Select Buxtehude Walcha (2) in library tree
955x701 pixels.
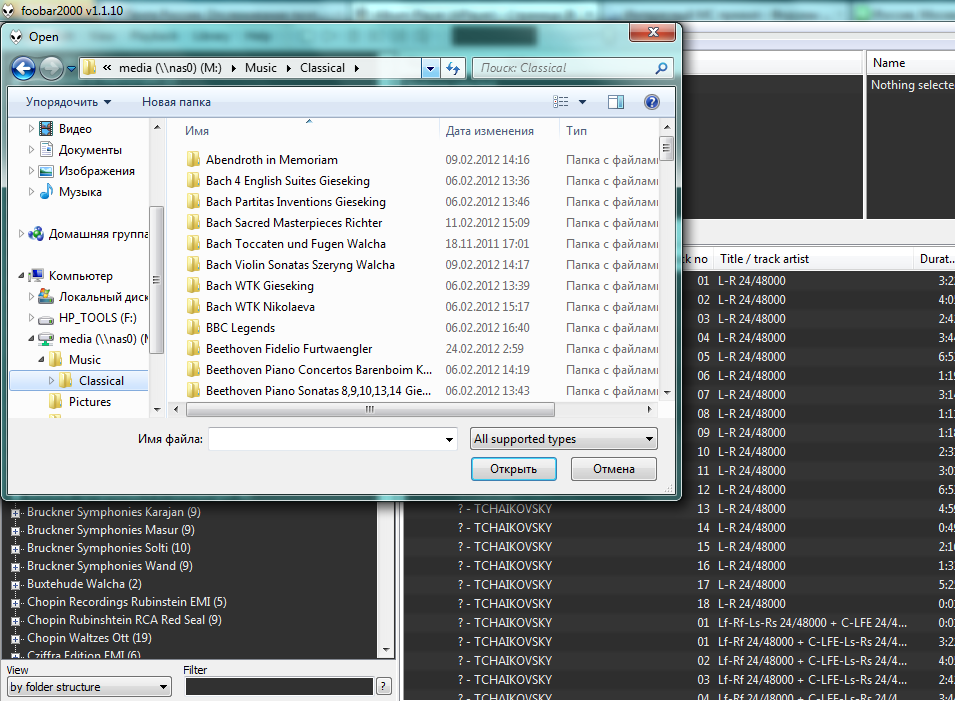click(x=84, y=584)
